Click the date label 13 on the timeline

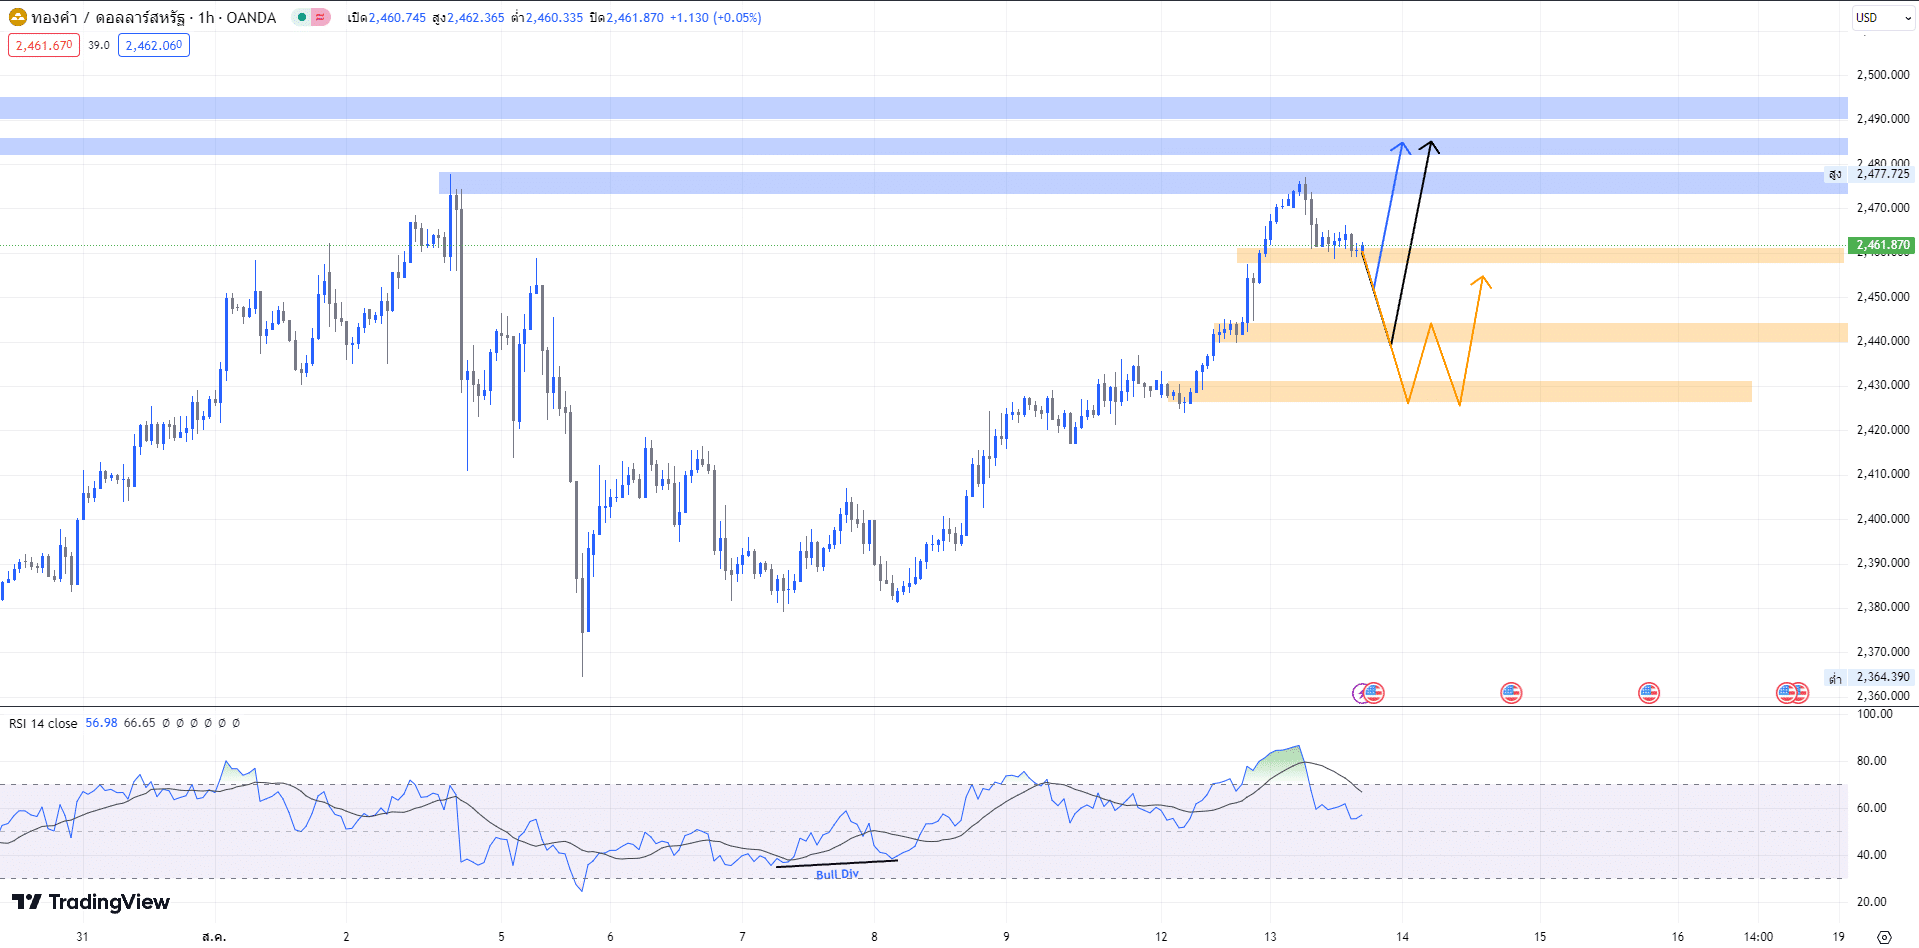[x=1269, y=937]
